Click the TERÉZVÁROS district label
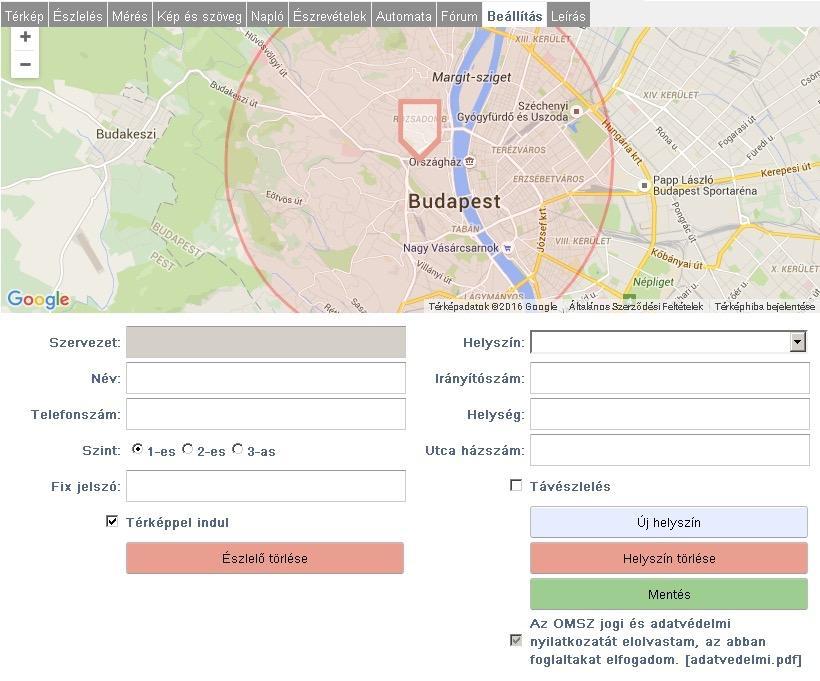Image resolution: width=820 pixels, height=681 pixels. tap(518, 150)
